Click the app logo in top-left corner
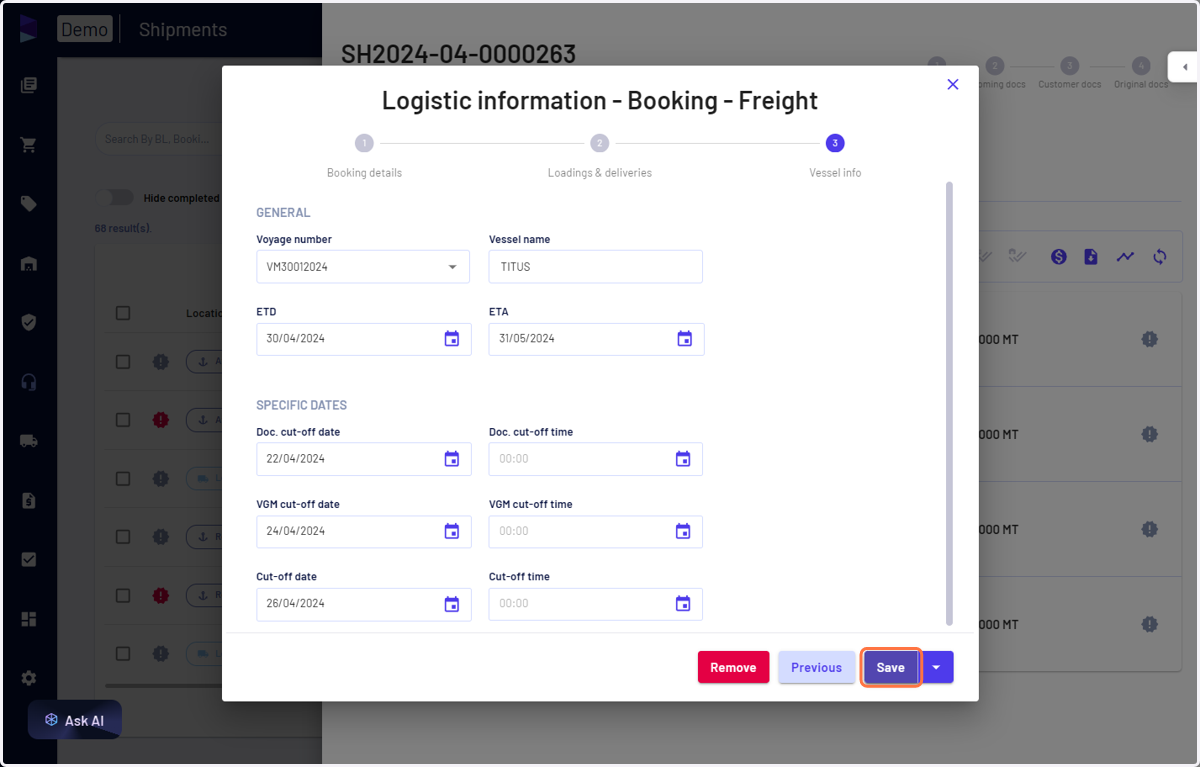Screen dimensions: 1200x767 [x=28, y=29]
